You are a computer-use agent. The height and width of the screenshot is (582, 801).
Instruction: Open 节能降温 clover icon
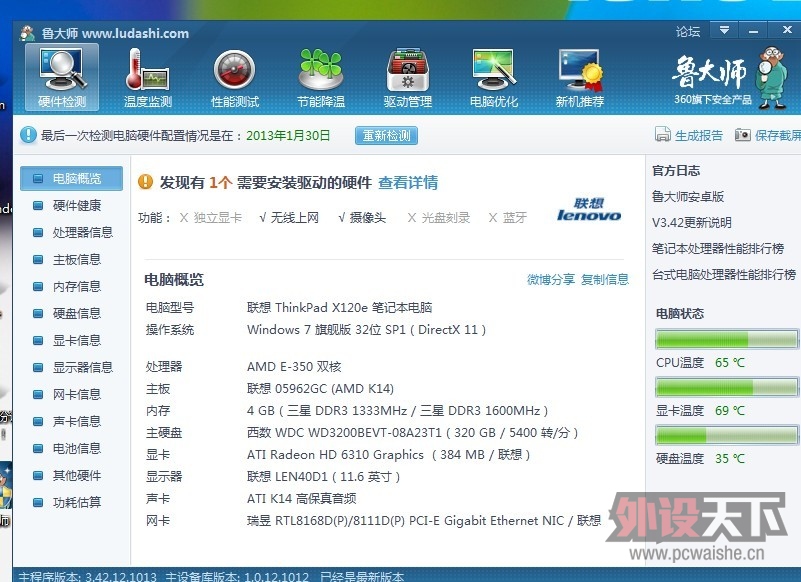[x=321, y=77]
